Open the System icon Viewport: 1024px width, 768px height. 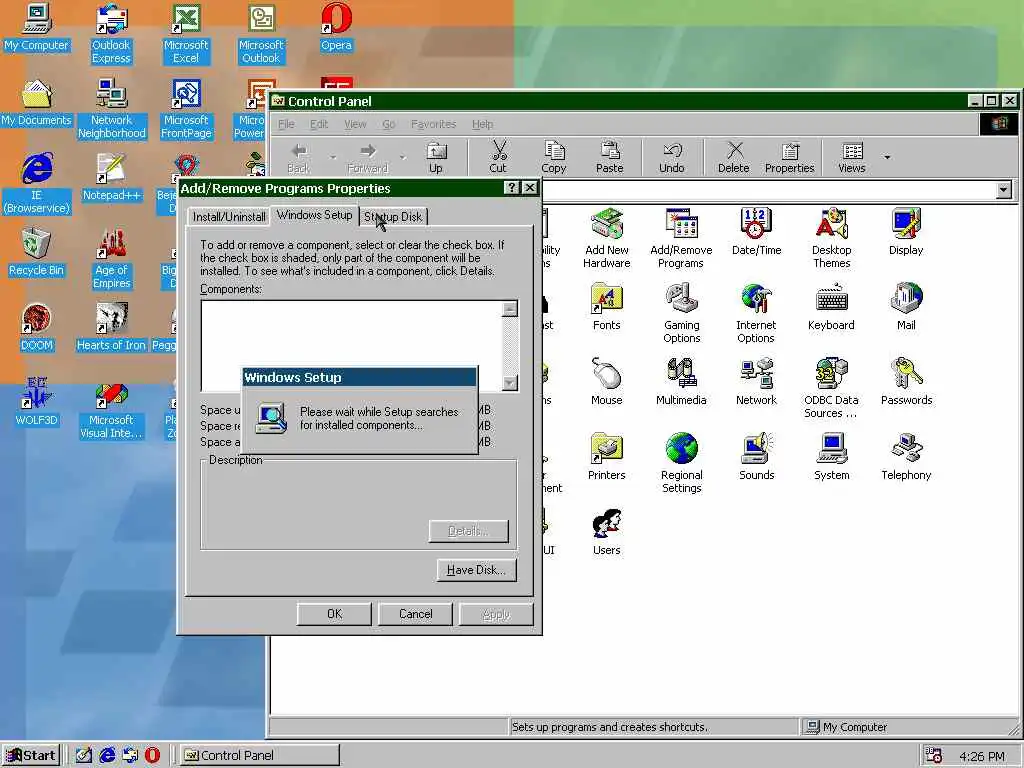pyautogui.click(x=831, y=457)
